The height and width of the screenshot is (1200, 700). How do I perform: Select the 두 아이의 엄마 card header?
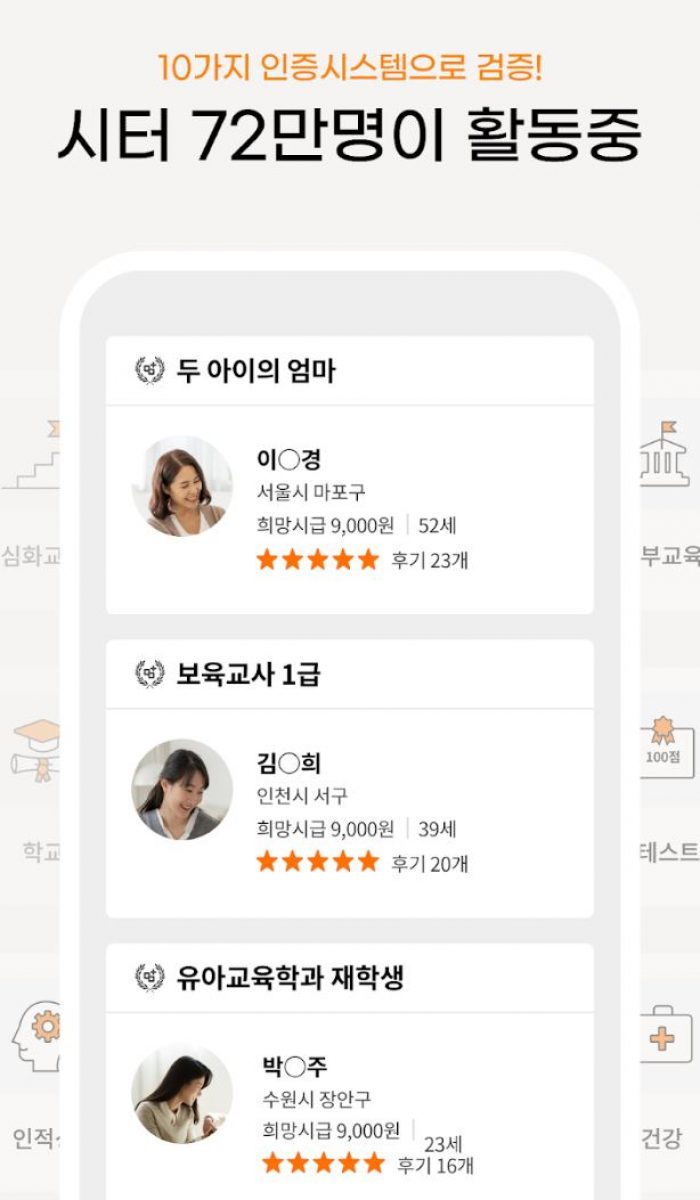(350, 371)
